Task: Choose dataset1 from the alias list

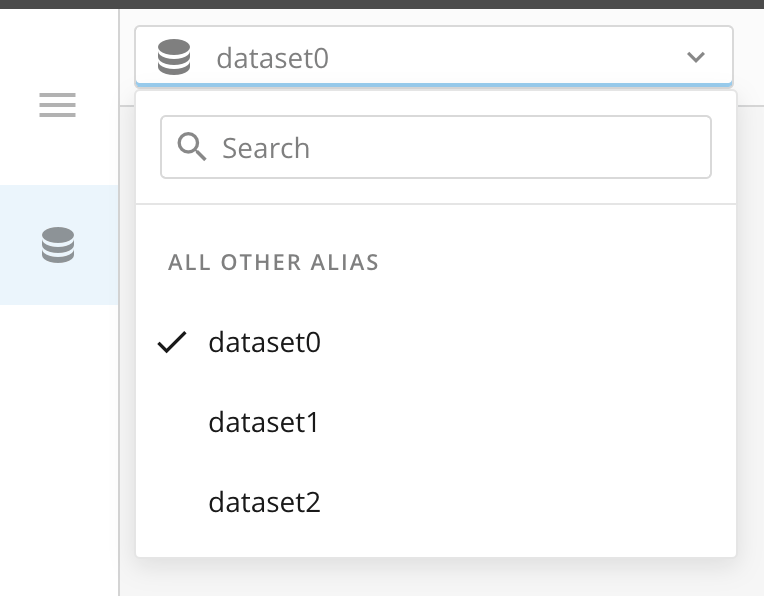Action: 436,422
